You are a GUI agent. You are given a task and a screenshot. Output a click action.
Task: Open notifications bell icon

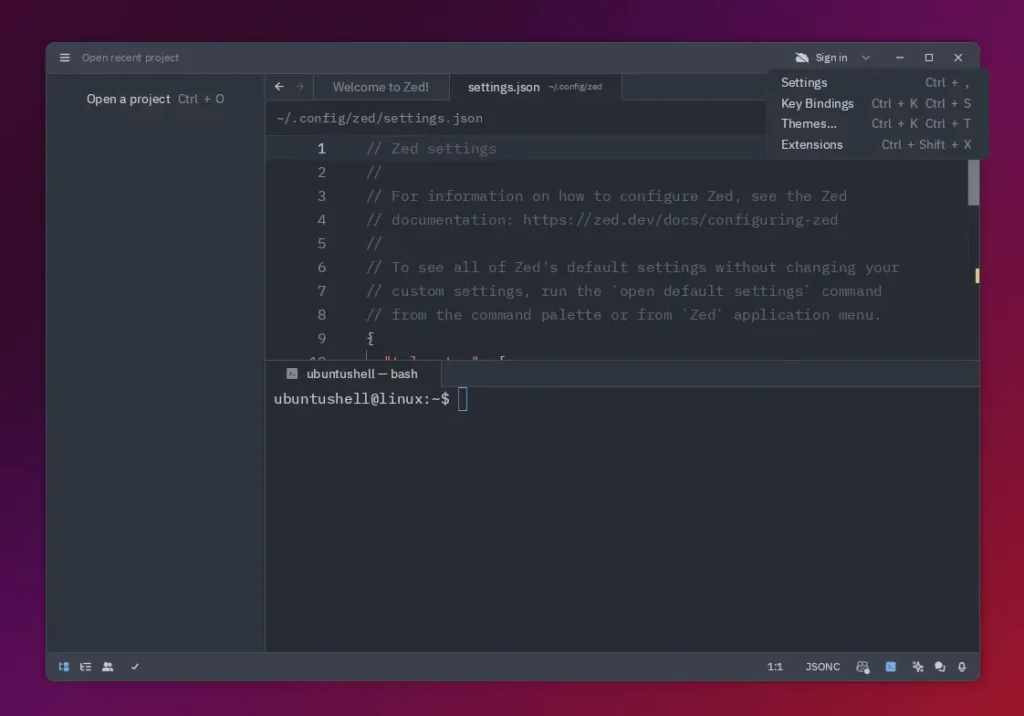click(x=962, y=667)
